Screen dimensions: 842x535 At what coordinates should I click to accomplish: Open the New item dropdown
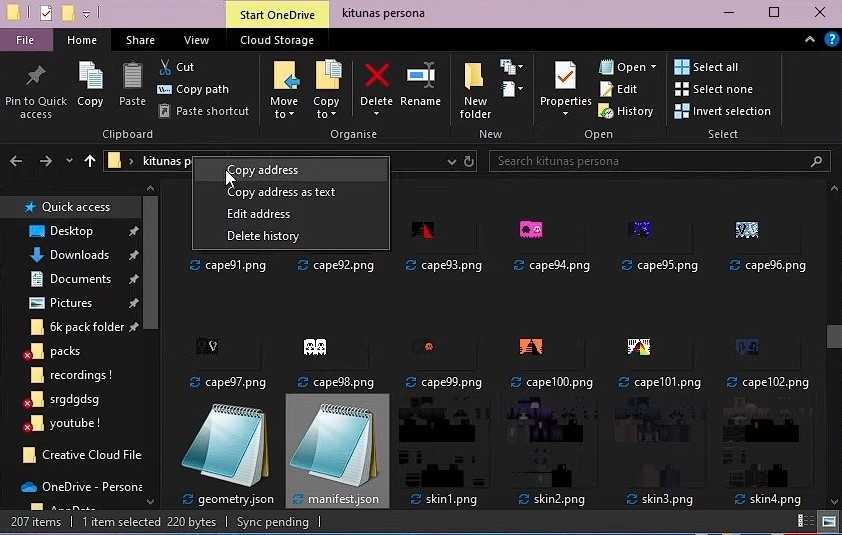512,67
